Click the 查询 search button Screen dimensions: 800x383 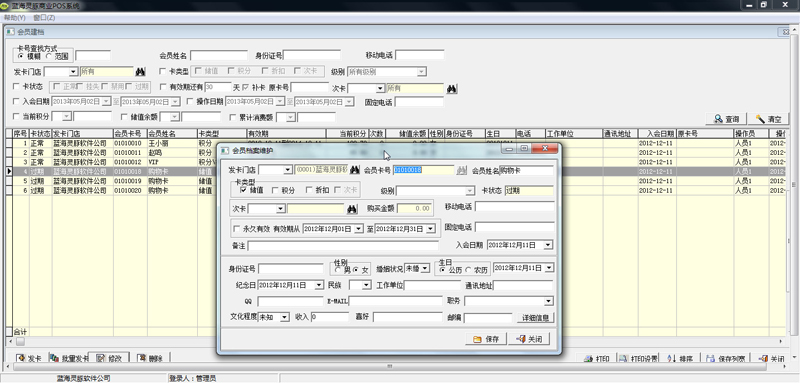click(x=726, y=119)
